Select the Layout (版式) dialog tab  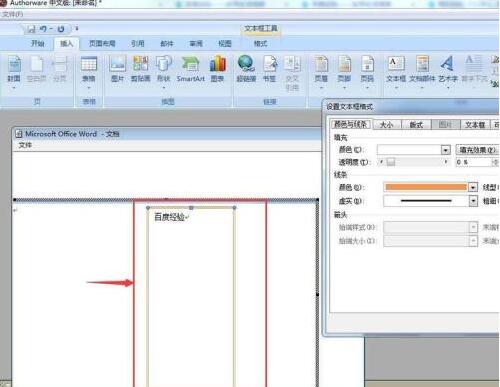[416, 125]
